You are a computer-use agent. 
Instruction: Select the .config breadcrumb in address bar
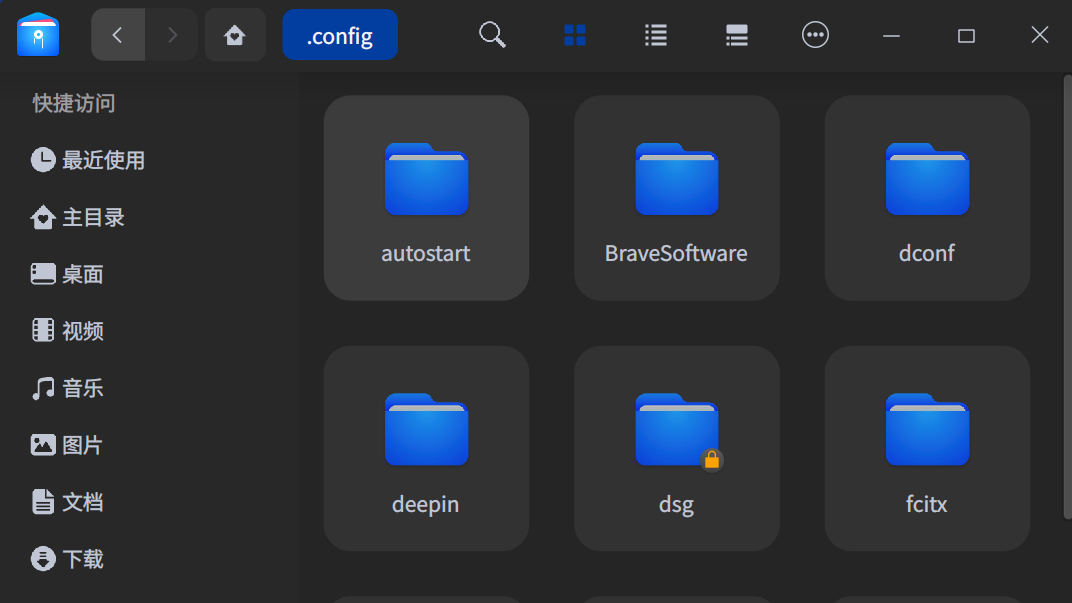pyautogui.click(x=340, y=35)
